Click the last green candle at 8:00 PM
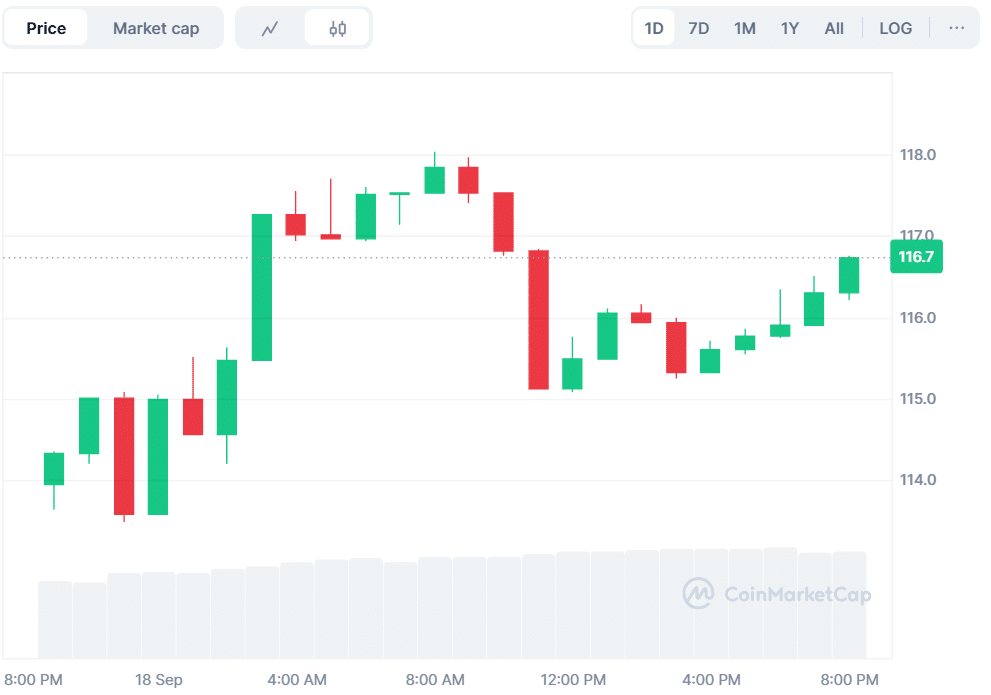991x695 pixels. [x=849, y=275]
